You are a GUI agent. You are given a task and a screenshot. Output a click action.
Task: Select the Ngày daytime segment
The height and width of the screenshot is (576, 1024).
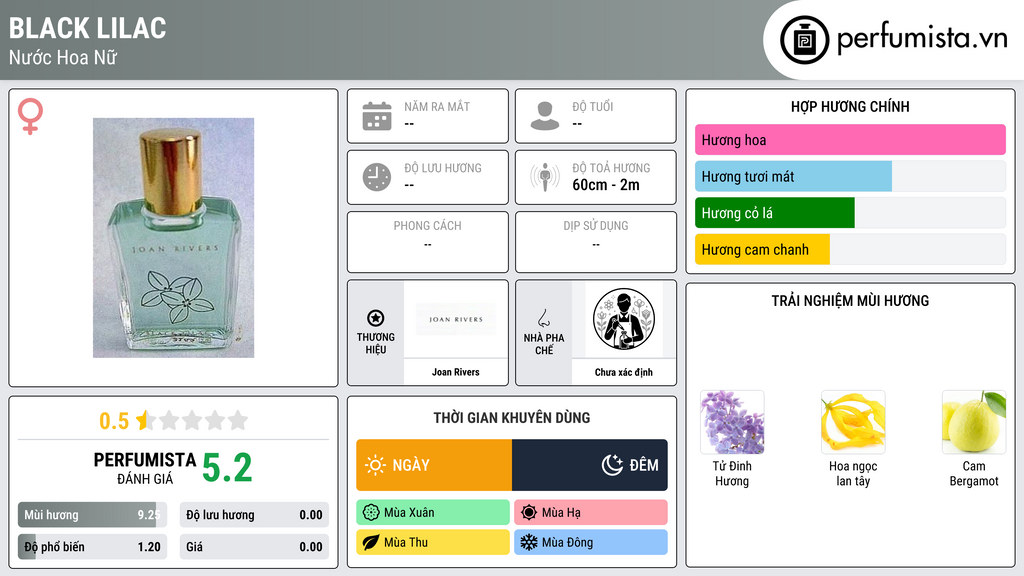pos(434,465)
